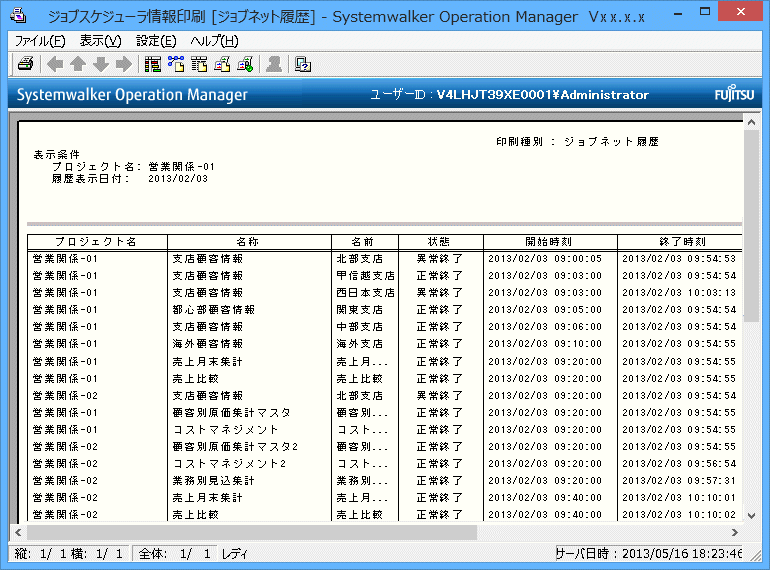Click the 状態 column header
Screen dimensions: 770x570
click(x=440, y=242)
